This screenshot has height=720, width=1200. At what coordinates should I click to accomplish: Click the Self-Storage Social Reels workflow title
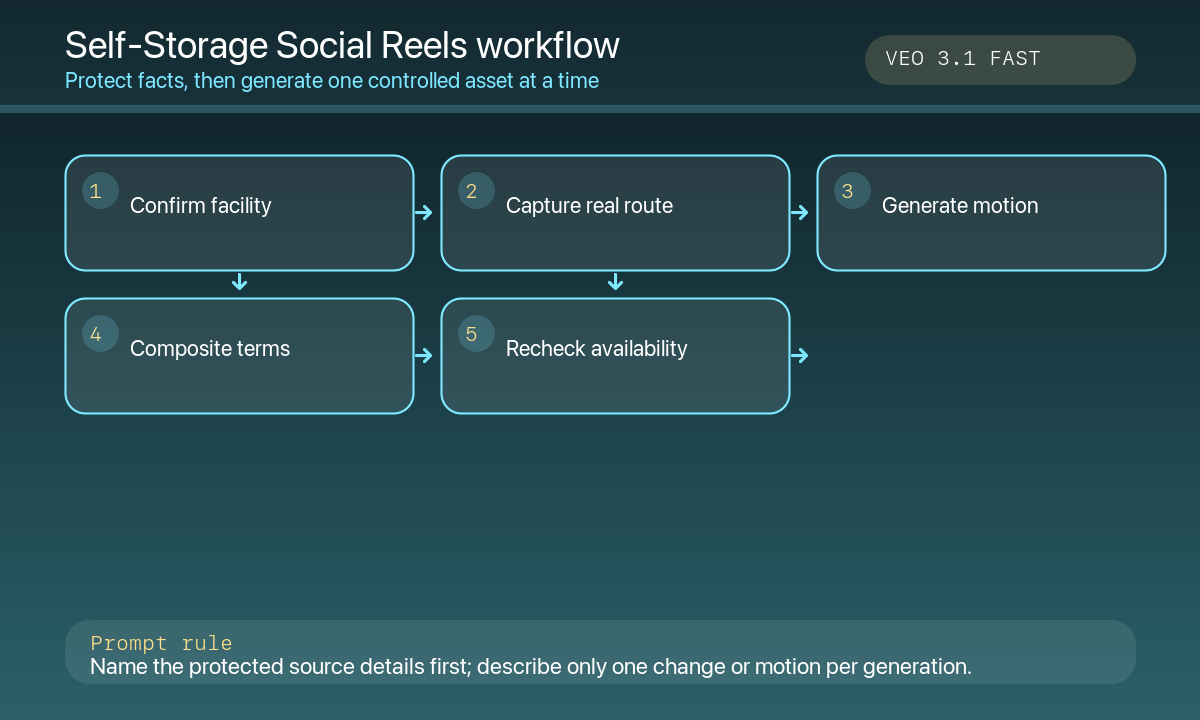(x=342, y=46)
